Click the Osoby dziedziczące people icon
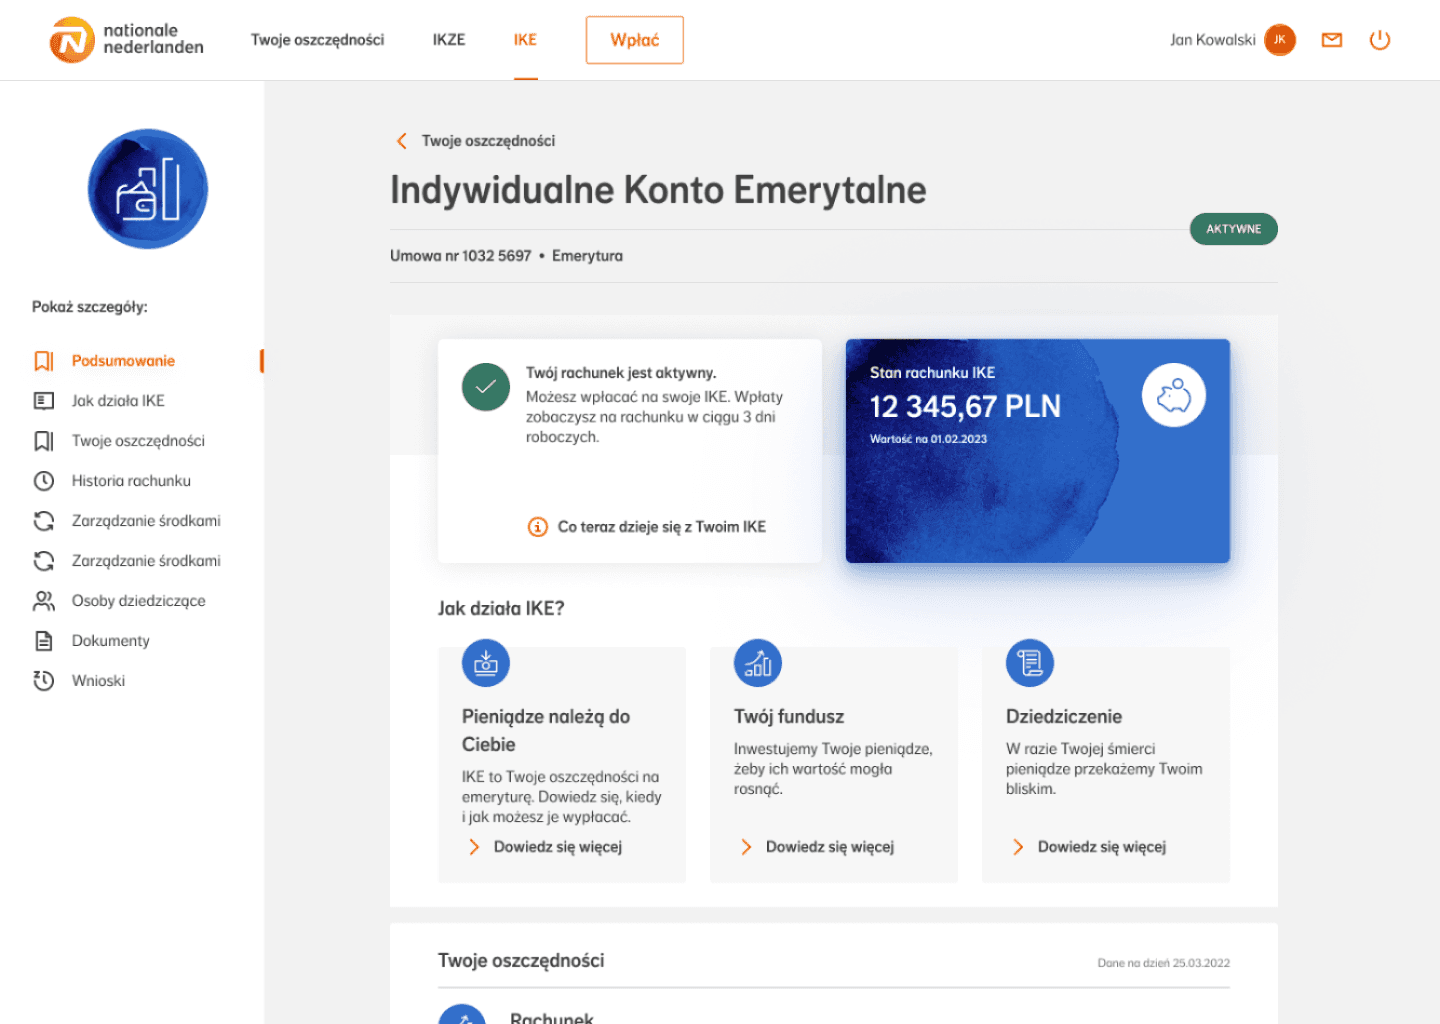This screenshot has height=1024, width=1440. [x=44, y=601]
